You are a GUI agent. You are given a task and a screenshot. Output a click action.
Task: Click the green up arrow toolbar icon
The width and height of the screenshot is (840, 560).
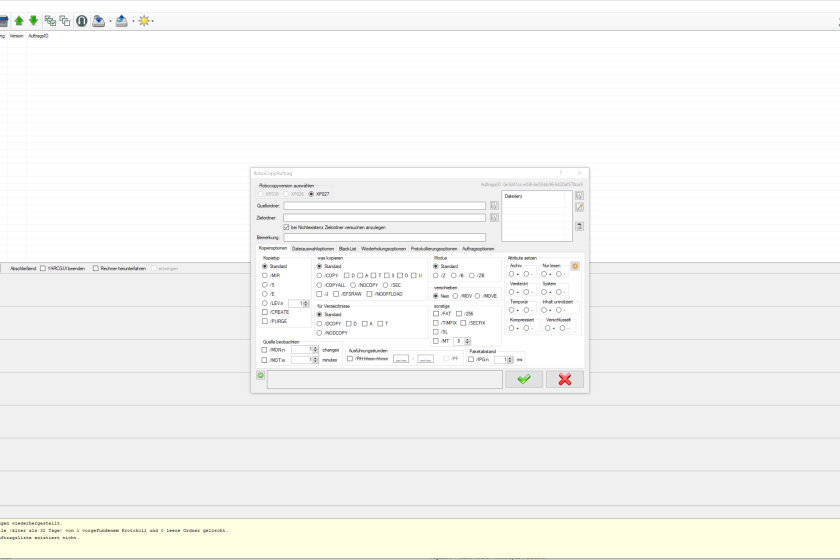(19, 21)
